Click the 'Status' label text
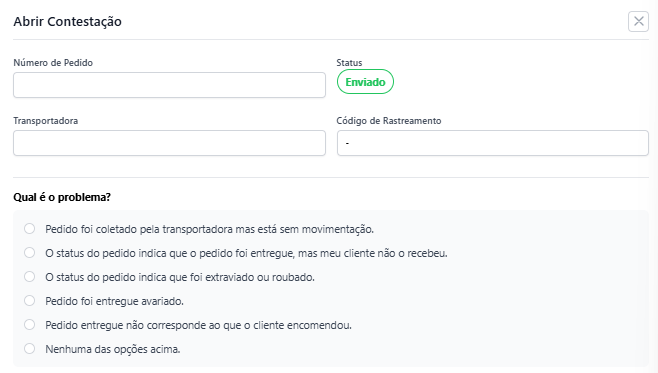The width and height of the screenshot is (658, 373). pos(349,63)
